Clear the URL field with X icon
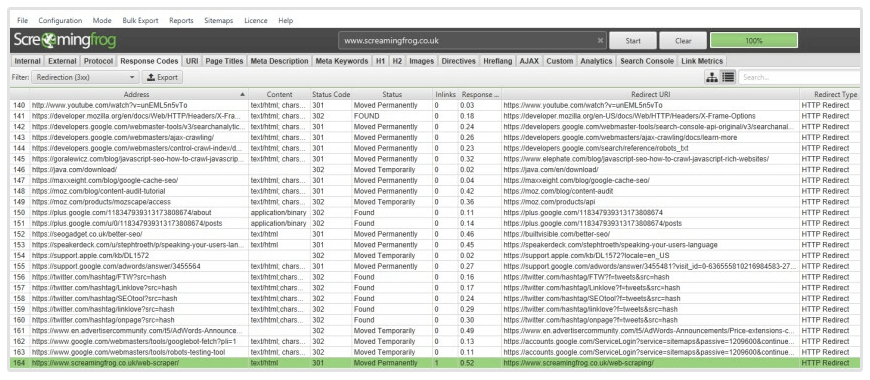This screenshot has height=380, width=870. [600, 40]
